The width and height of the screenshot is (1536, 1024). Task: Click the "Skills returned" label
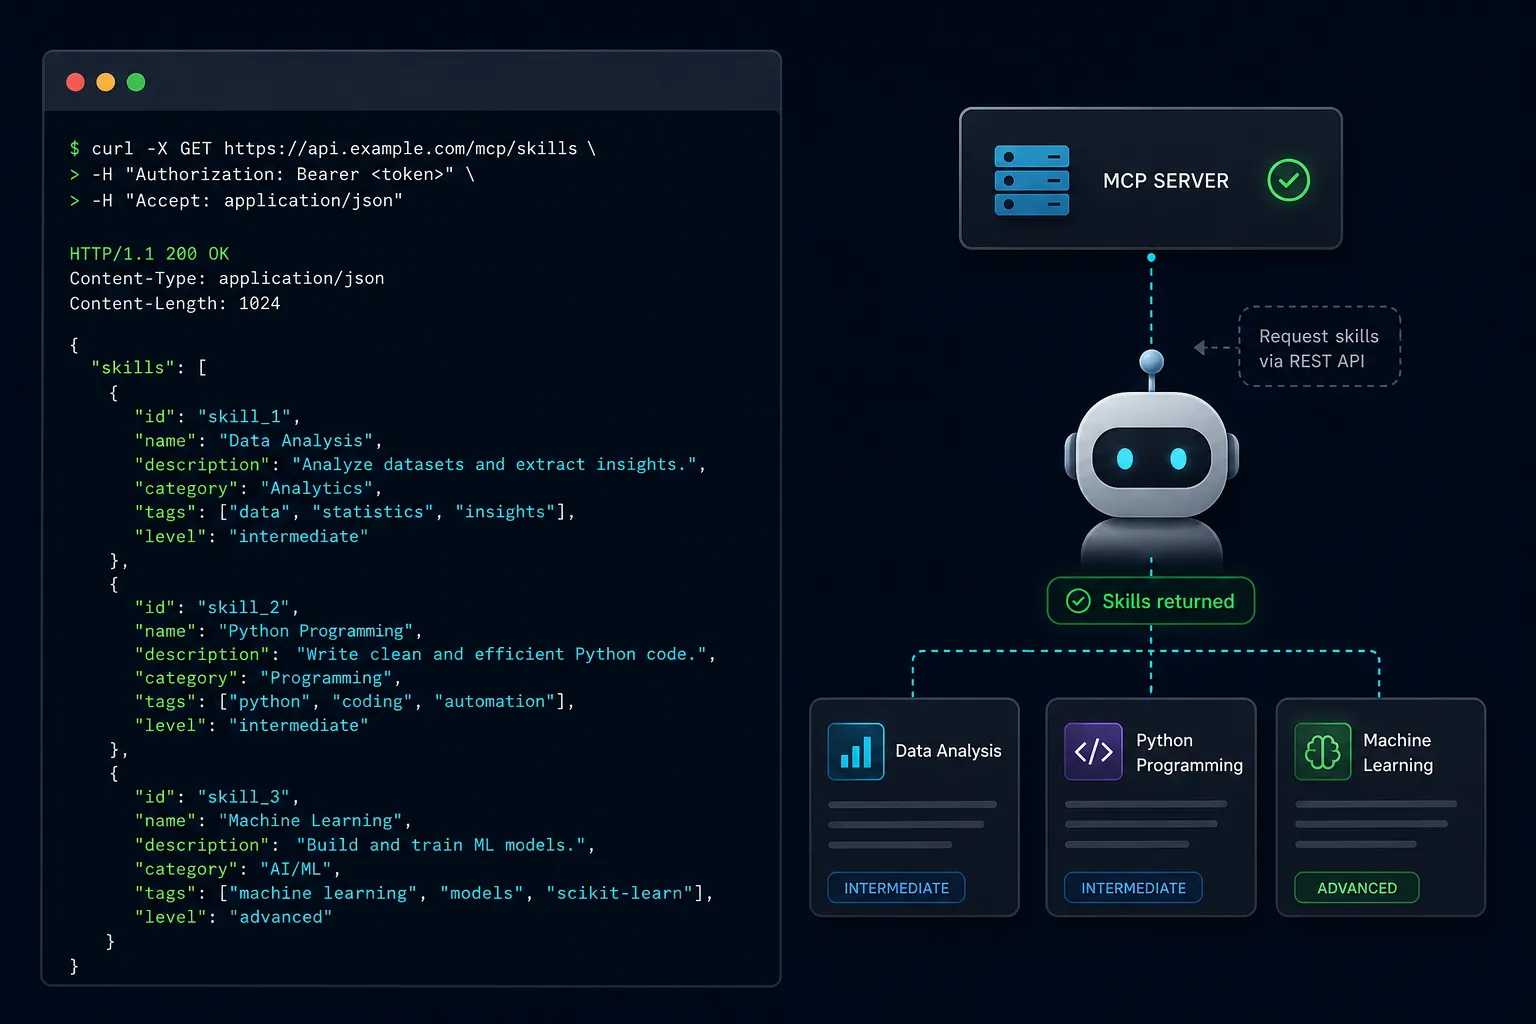1168,601
